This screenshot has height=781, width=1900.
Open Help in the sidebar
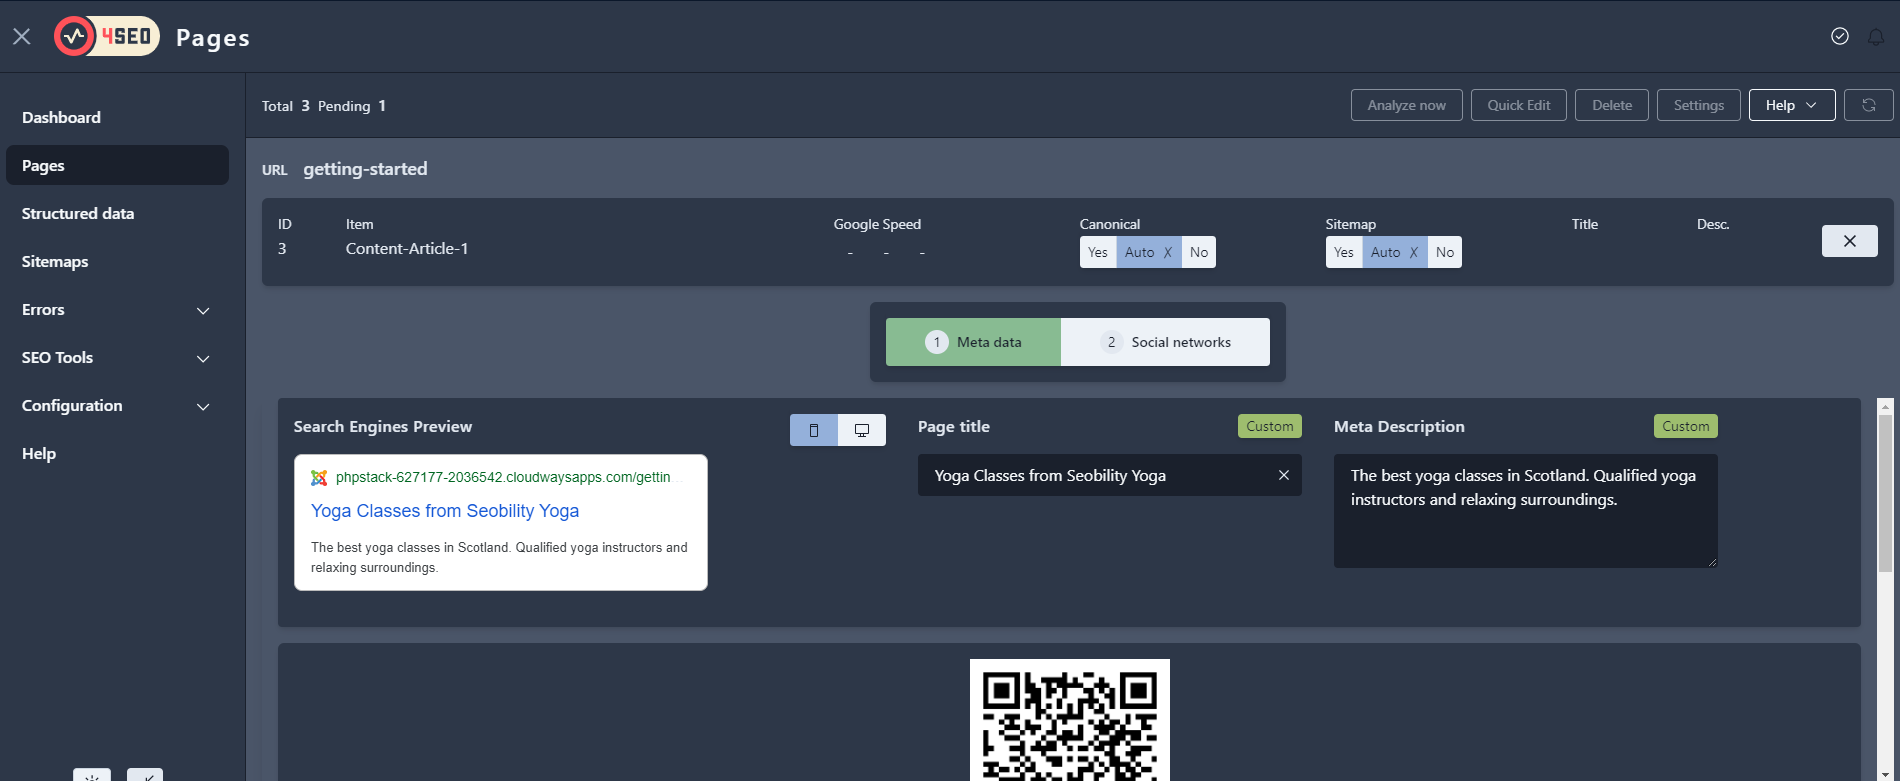[x=117, y=454]
